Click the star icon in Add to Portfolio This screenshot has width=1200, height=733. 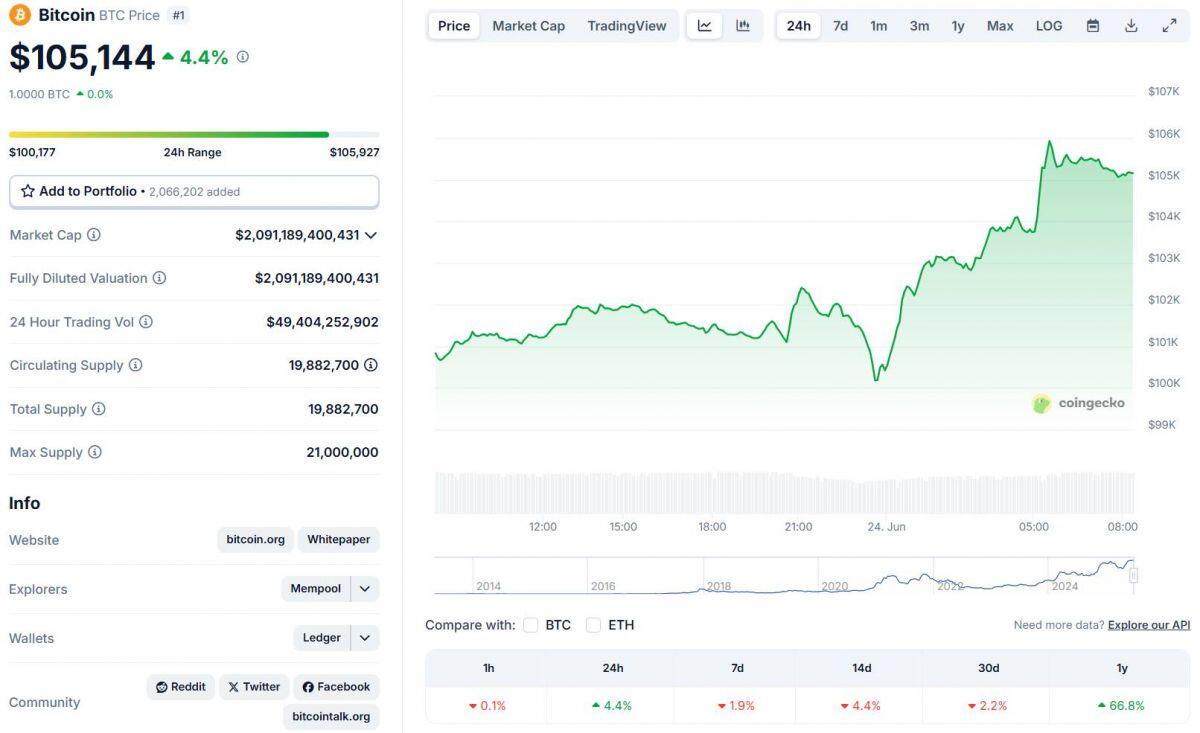(x=28, y=191)
